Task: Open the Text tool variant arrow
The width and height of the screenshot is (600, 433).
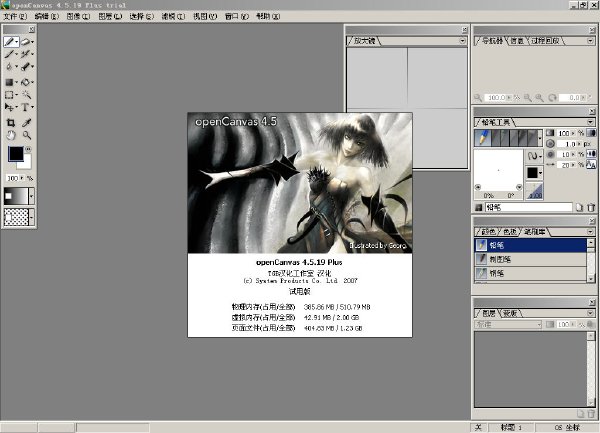Action: pos(32,107)
